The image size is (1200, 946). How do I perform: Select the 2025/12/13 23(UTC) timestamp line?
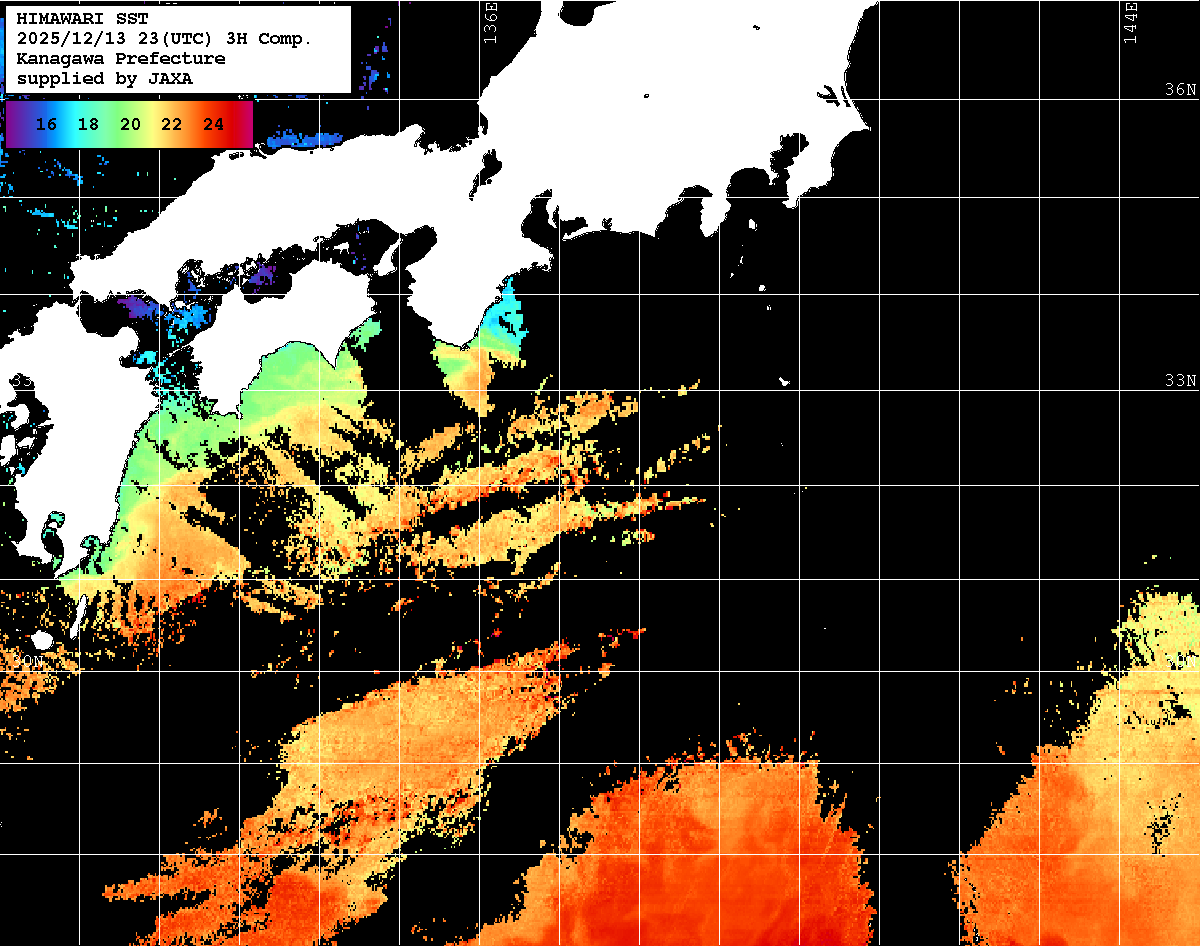pos(164,38)
